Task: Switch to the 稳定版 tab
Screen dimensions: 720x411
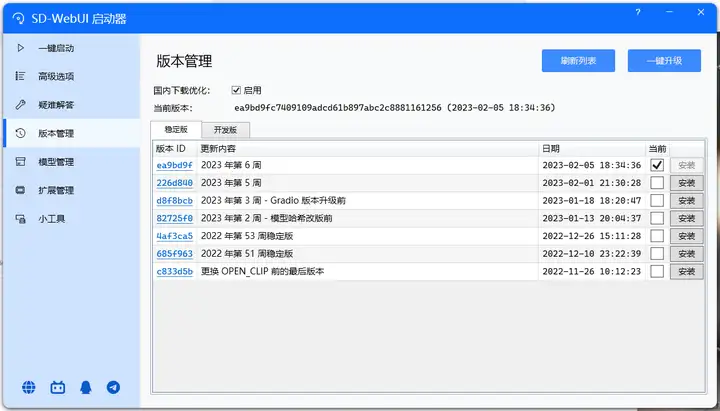Action: [x=176, y=129]
